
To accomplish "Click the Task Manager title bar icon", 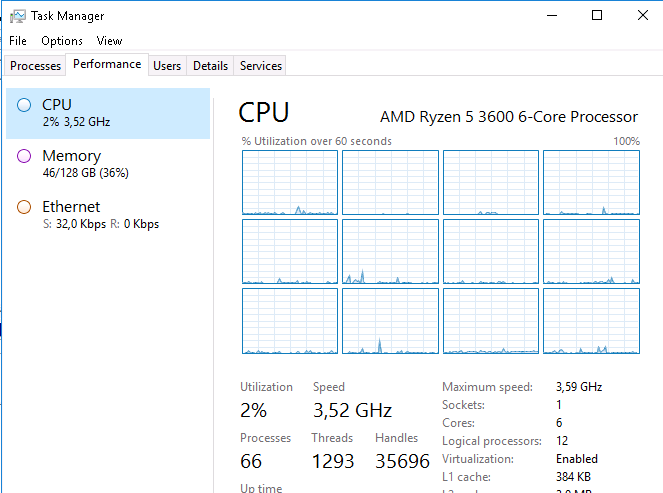I will tap(18, 16).
